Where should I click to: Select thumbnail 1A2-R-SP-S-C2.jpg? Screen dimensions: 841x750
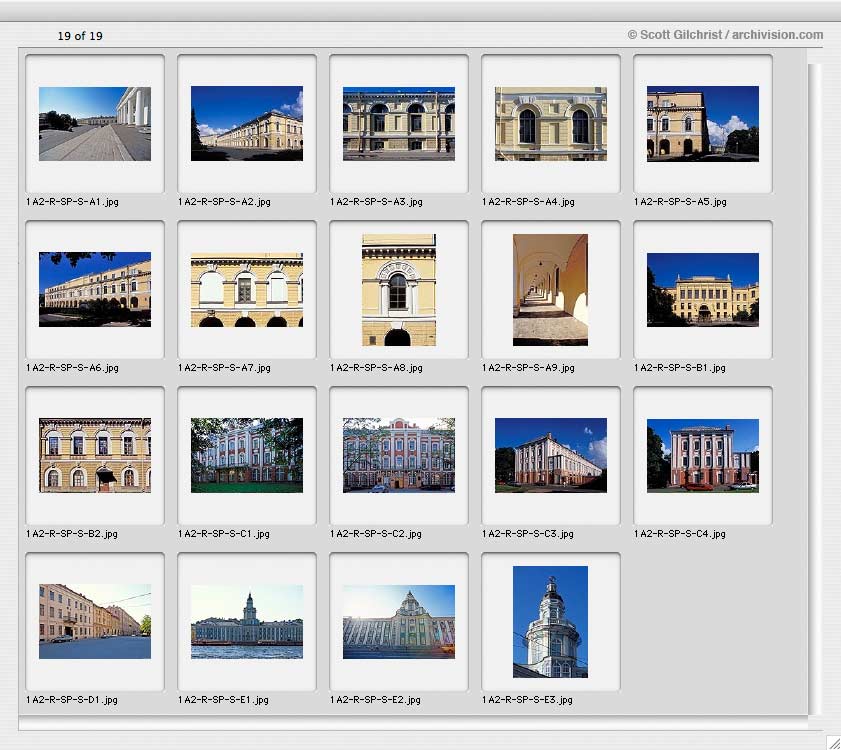click(399, 455)
